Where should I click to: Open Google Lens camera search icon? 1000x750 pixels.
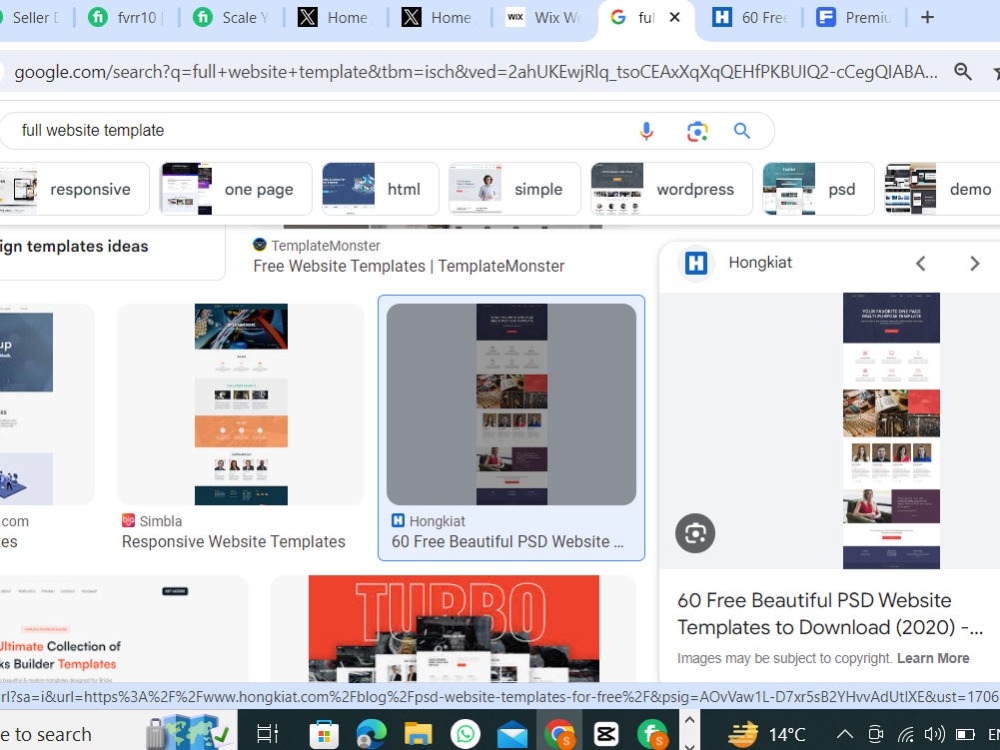(697, 131)
